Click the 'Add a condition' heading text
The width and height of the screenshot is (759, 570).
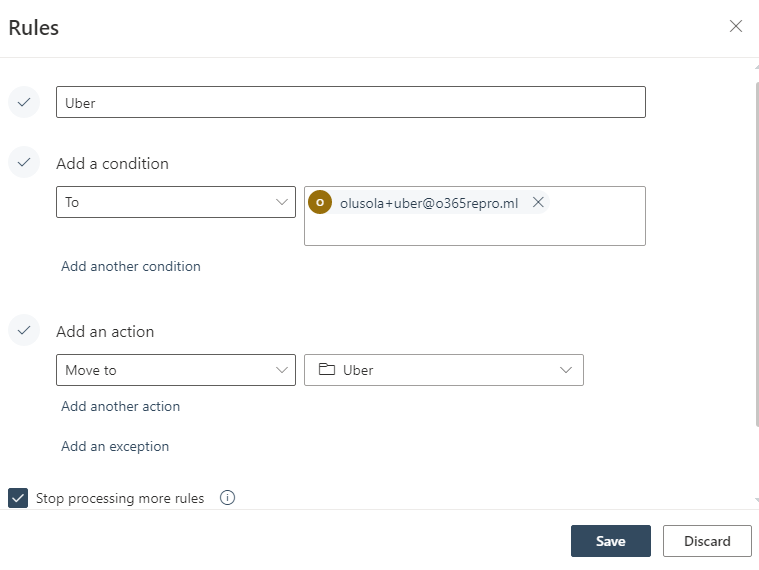(x=112, y=164)
